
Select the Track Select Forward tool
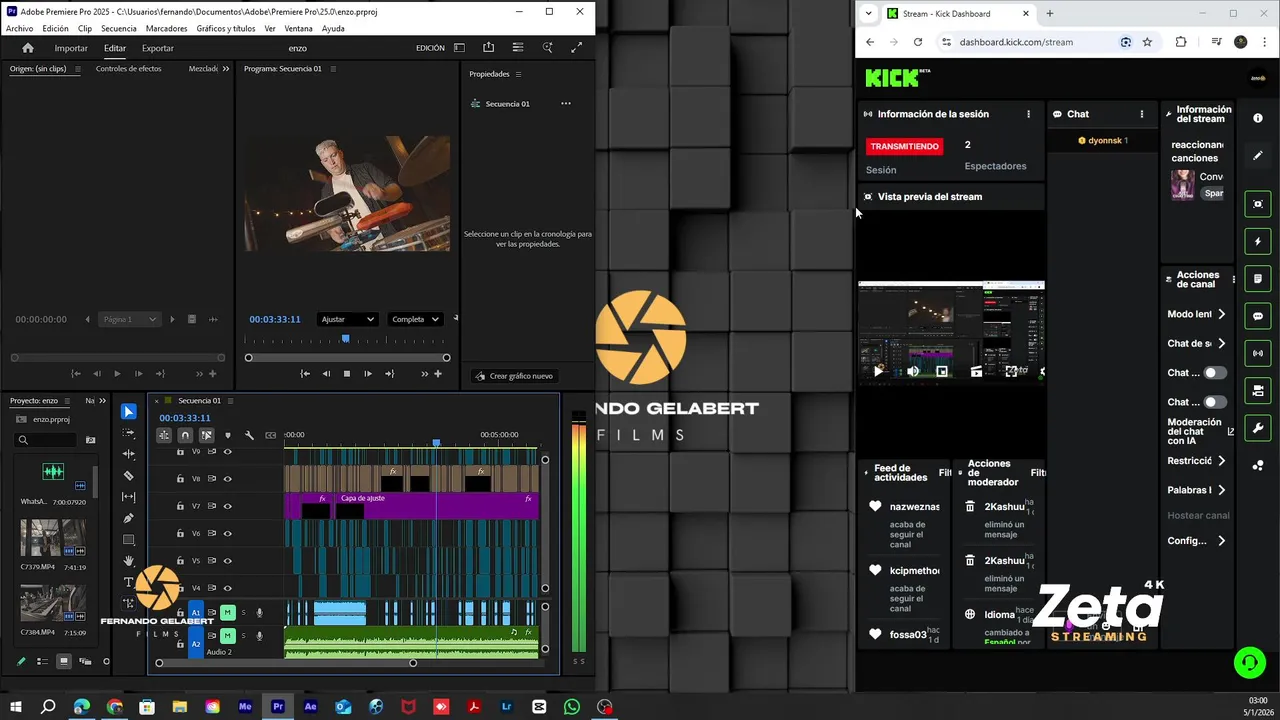click(128, 433)
